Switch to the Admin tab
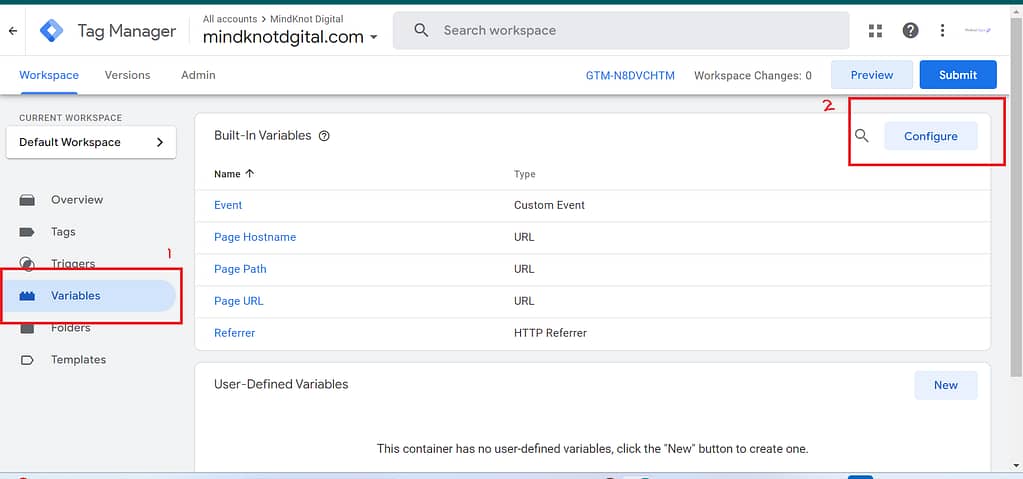The image size is (1023, 479). pos(198,75)
